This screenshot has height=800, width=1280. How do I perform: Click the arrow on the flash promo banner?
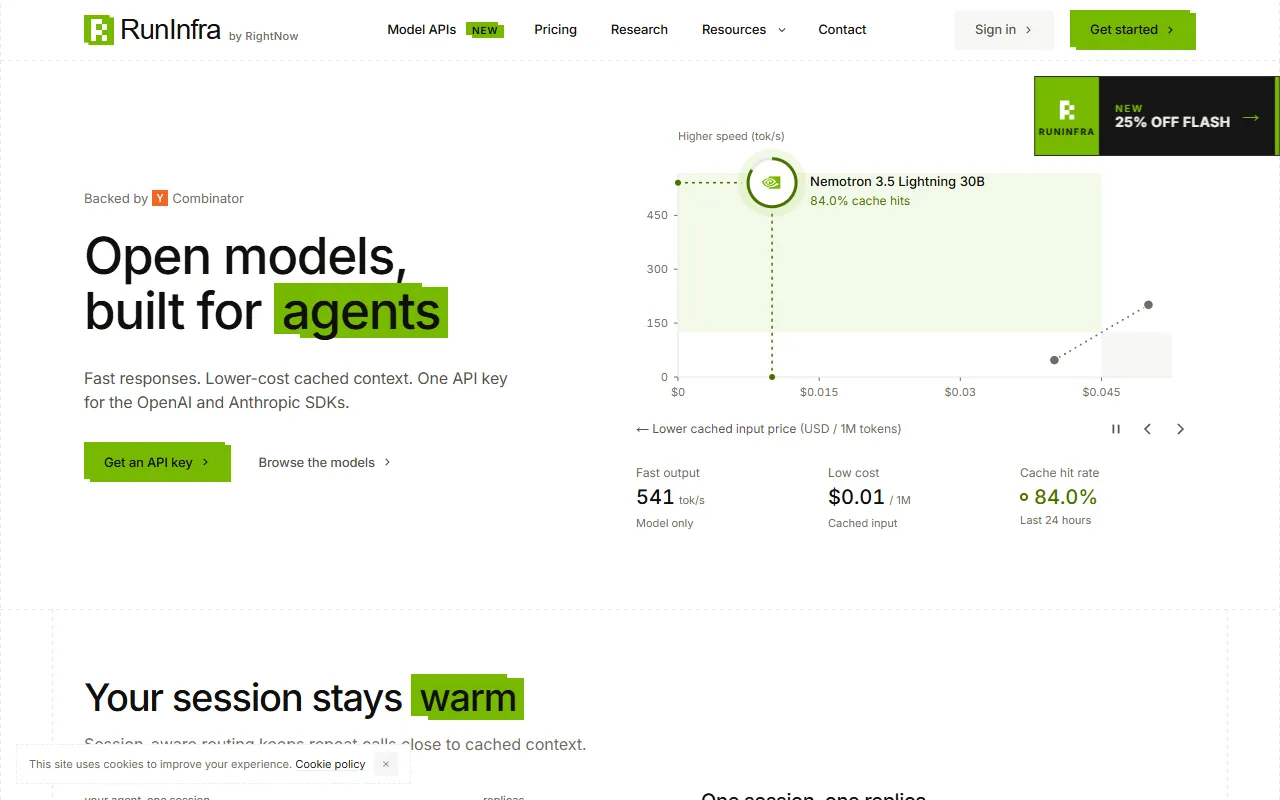(1251, 118)
